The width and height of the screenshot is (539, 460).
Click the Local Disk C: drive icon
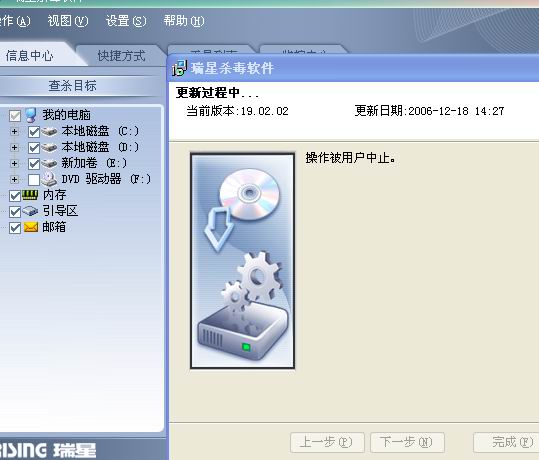point(49,131)
